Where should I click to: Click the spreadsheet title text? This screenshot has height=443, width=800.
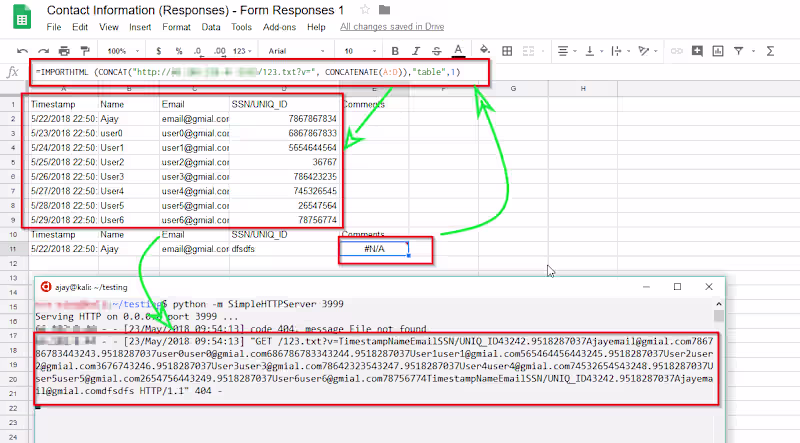(195, 10)
